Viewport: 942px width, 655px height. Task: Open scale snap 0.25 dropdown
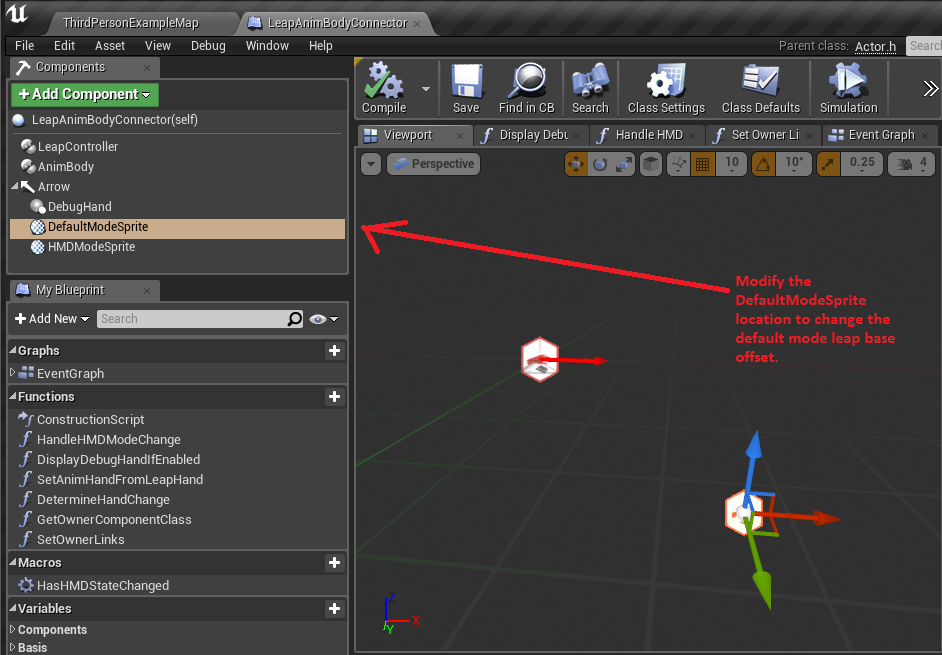click(862, 164)
